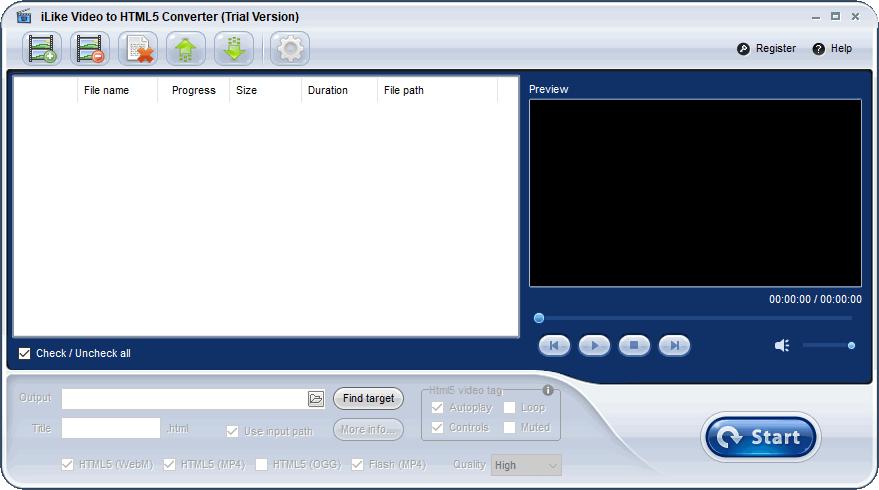Screen dimensions: 879x490
Task: Enable HTML5 (OGG) output format
Action: click(261, 464)
